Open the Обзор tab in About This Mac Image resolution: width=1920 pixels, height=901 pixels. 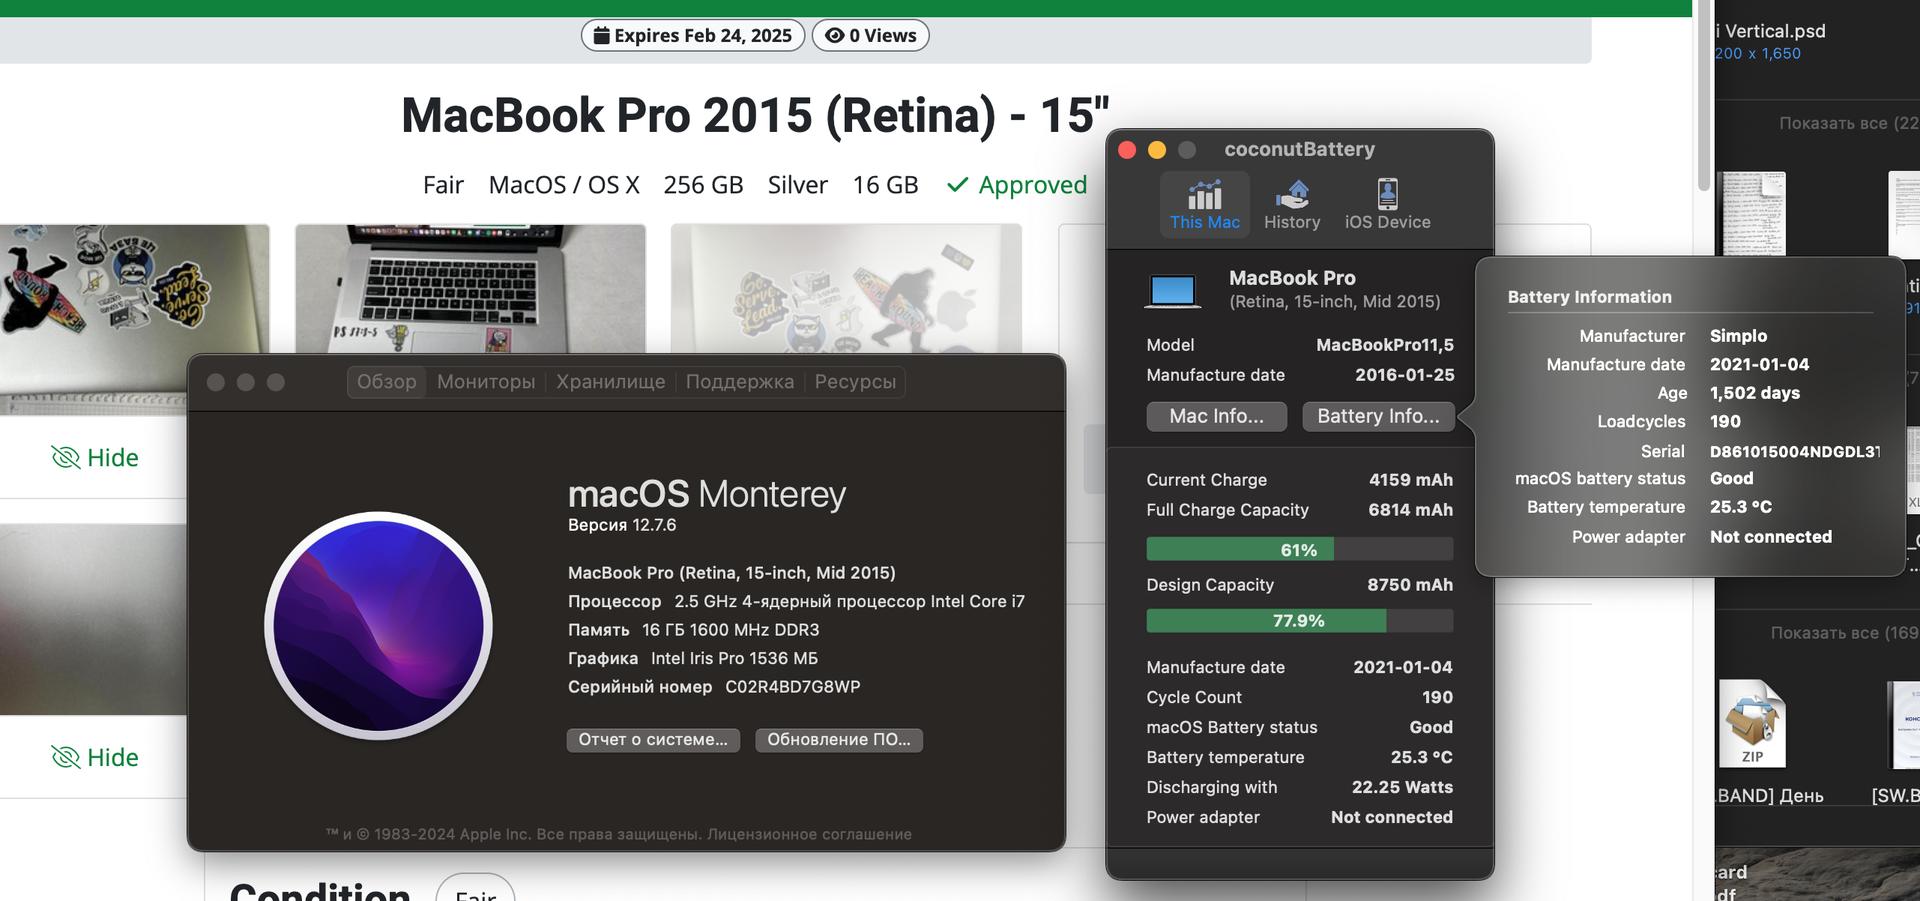387,382
